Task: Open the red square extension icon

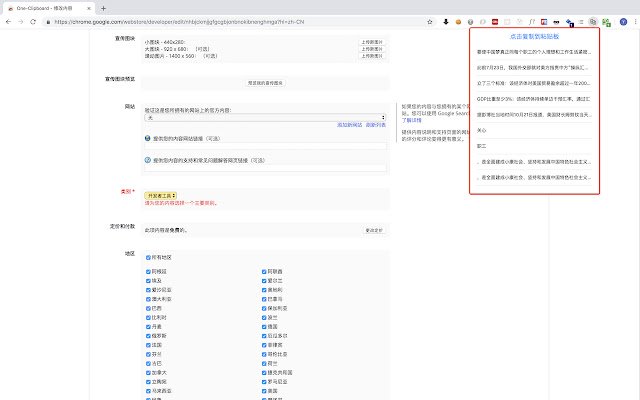Action: 495,22
